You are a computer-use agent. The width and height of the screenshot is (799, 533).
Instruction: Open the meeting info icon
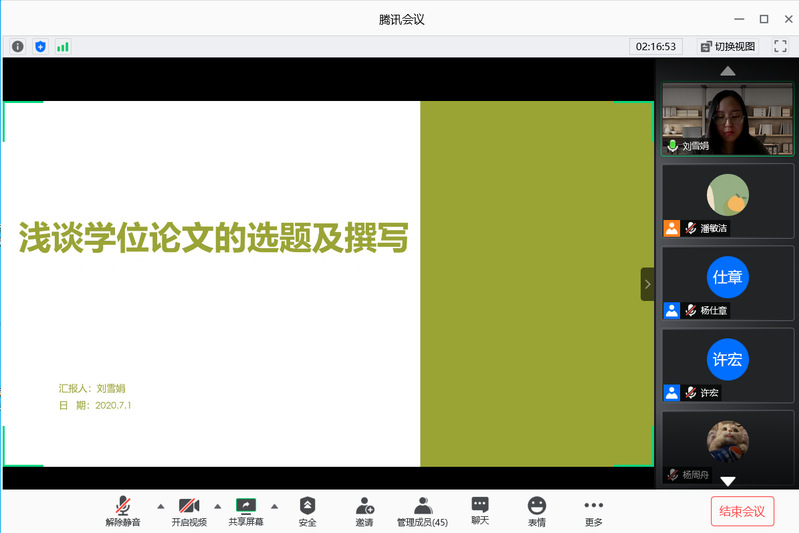point(18,46)
